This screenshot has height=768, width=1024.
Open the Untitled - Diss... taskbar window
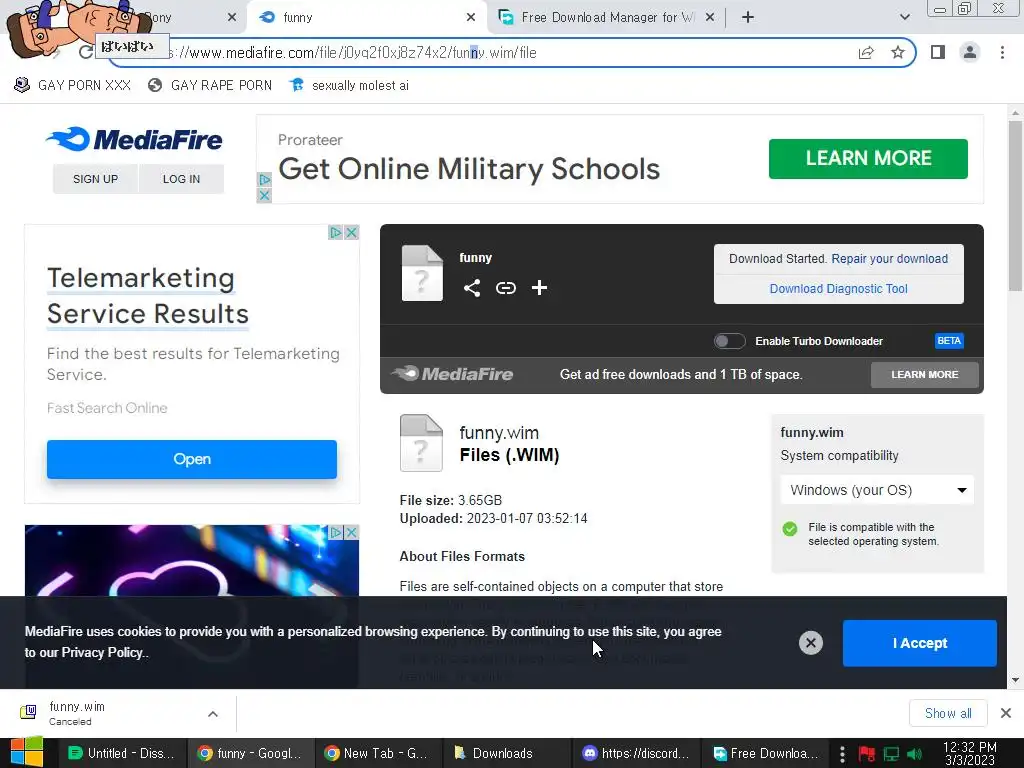coord(122,754)
